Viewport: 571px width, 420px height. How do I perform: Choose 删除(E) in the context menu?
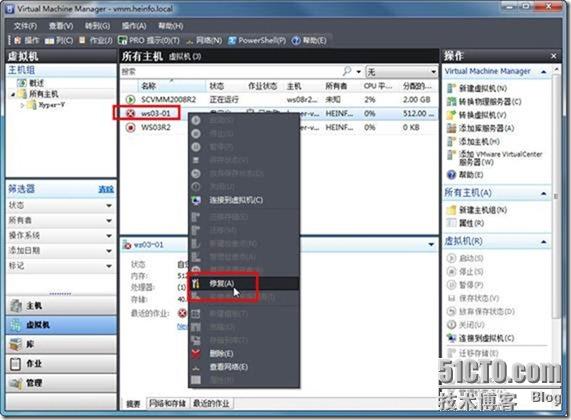(244, 353)
